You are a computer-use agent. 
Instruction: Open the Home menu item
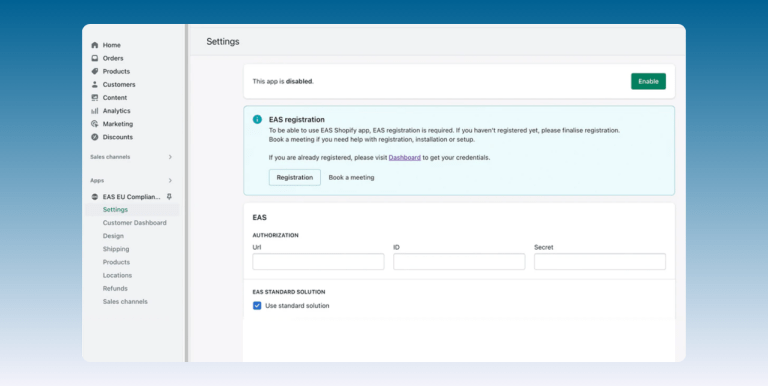pos(112,45)
